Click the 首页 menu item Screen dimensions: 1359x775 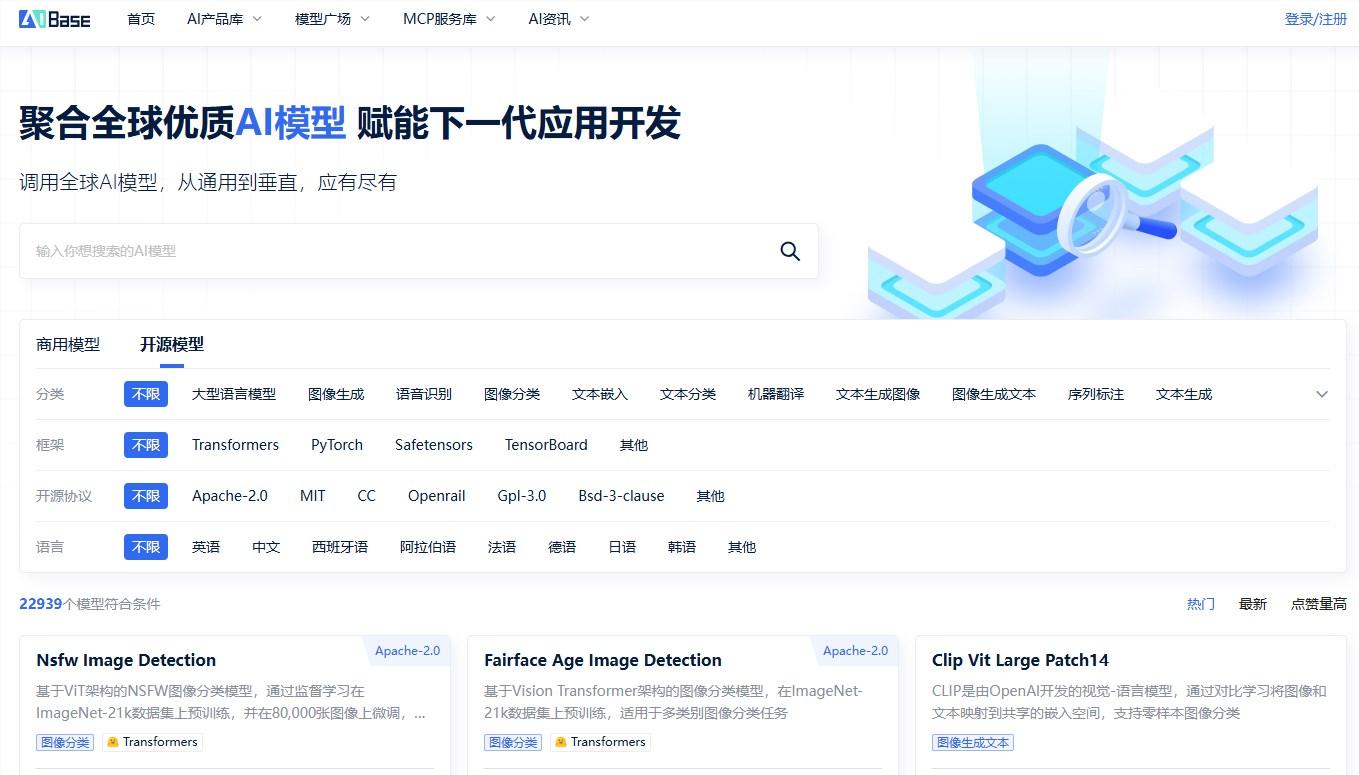pos(141,18)
